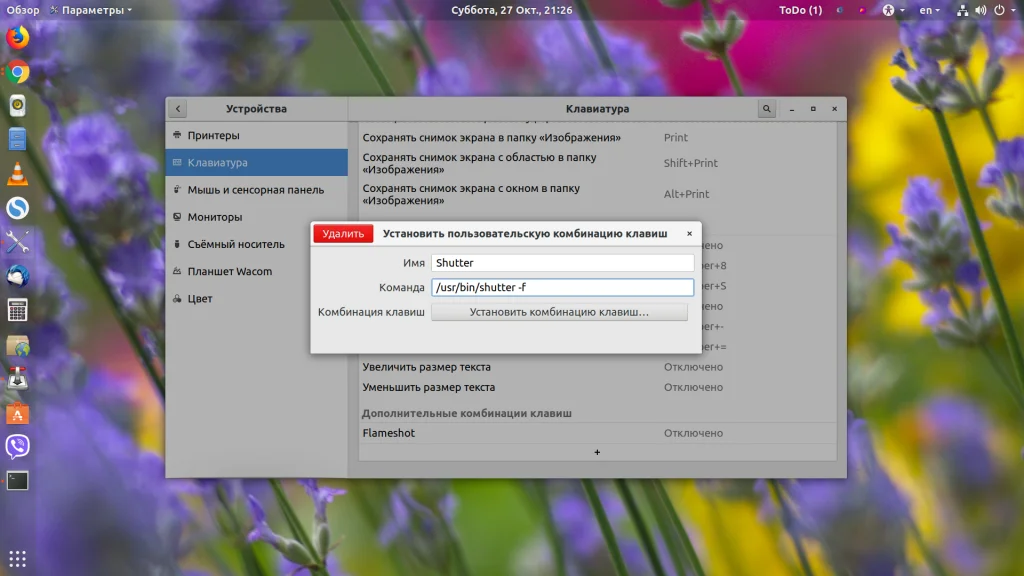Open the Files manager dock icon

[18, 140]
